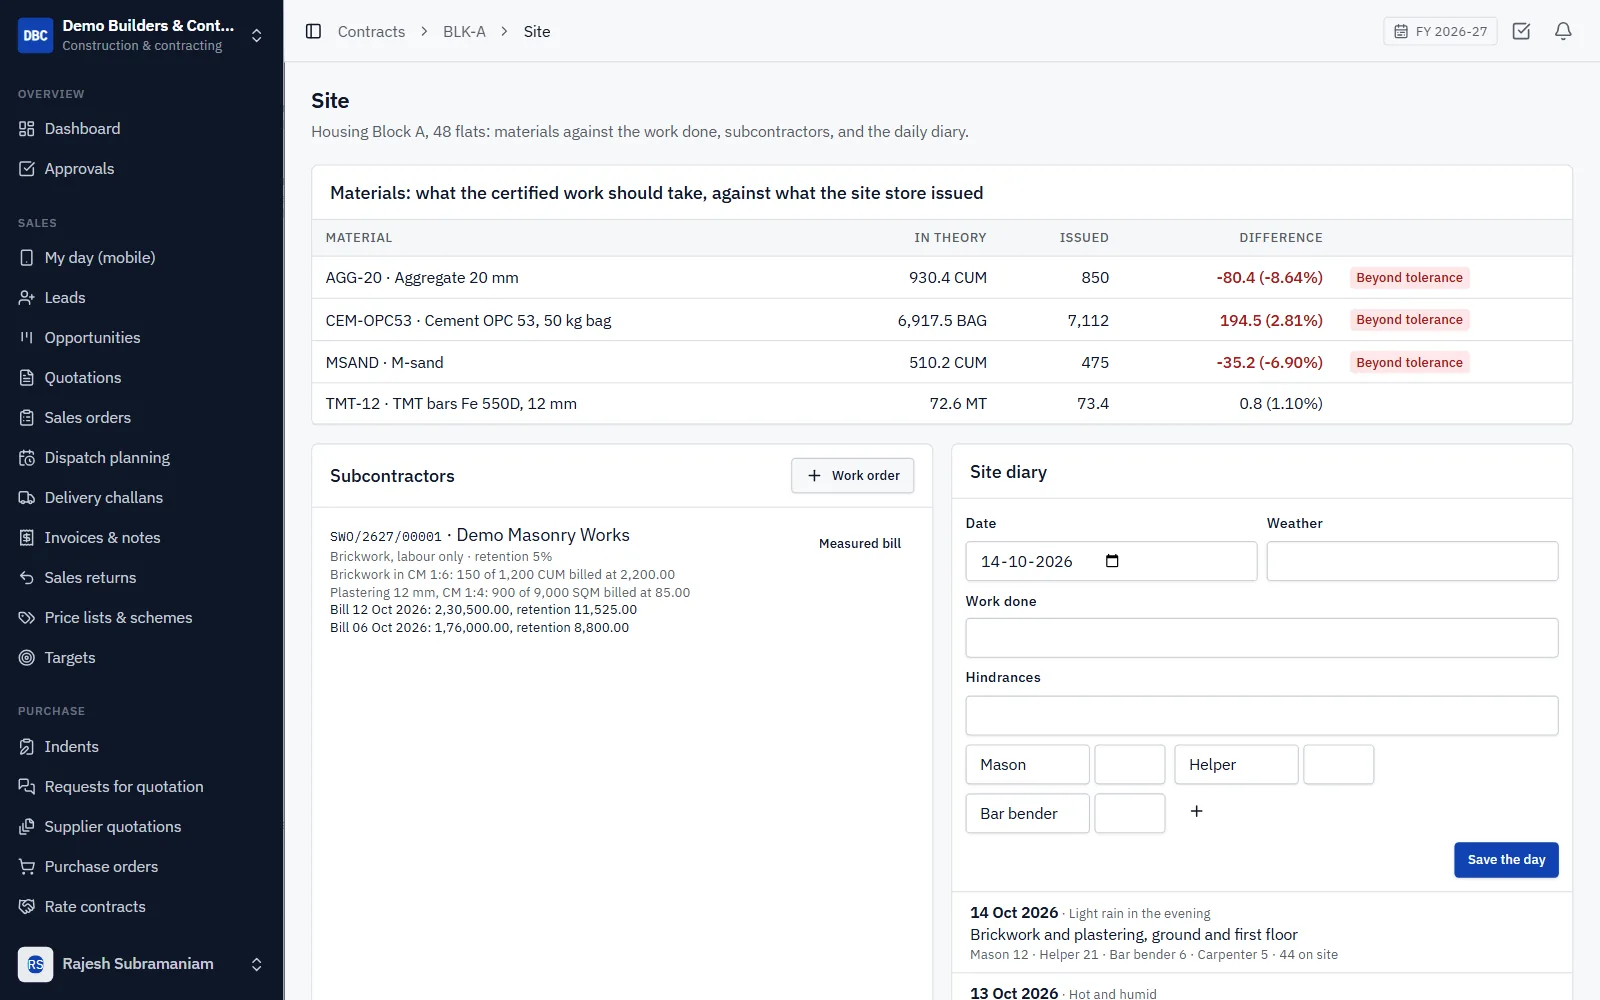
Task: Click the Work done input field
Action: 1262,638
